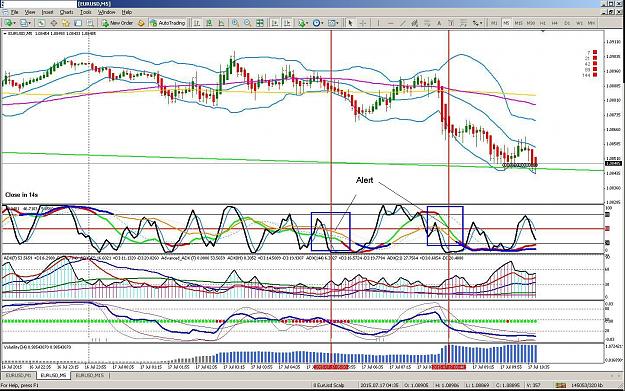Expand the Arrows objects dropdown

pyautogui.click(x=481, y=23)
